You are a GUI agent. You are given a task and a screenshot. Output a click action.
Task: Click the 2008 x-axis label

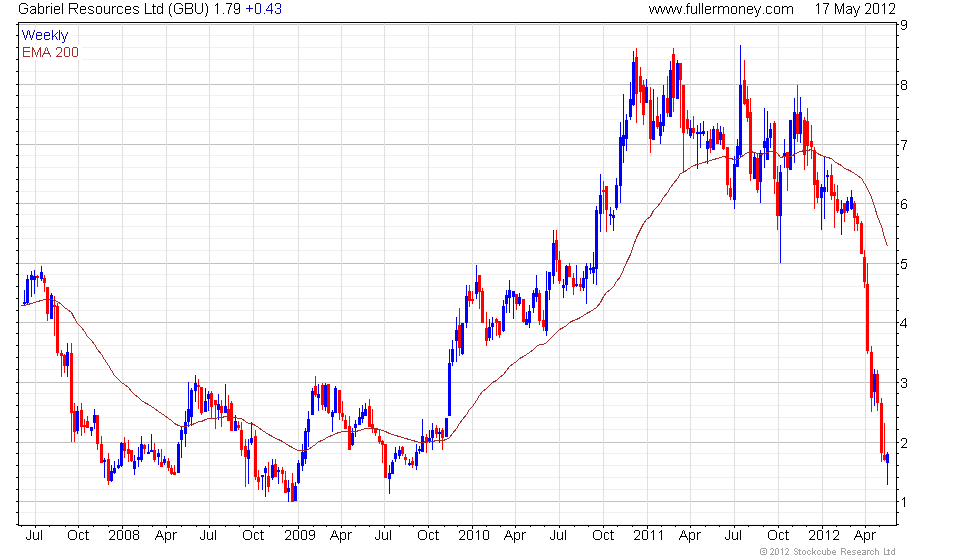pos(124,536)
